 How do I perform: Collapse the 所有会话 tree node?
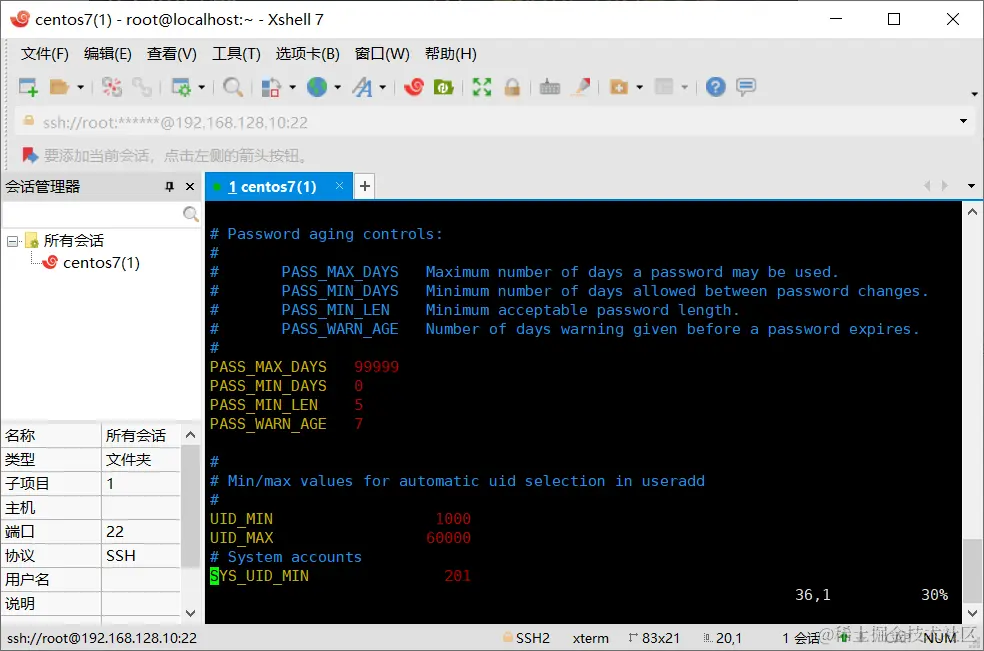pos(12,241)
